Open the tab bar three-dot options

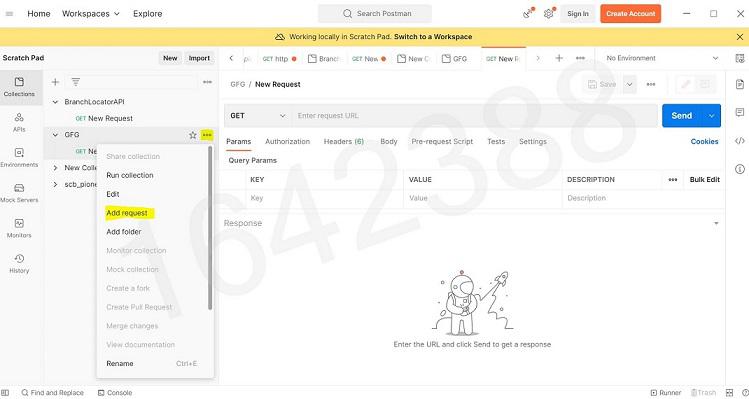pyautogui.click(x=580, y=58)
